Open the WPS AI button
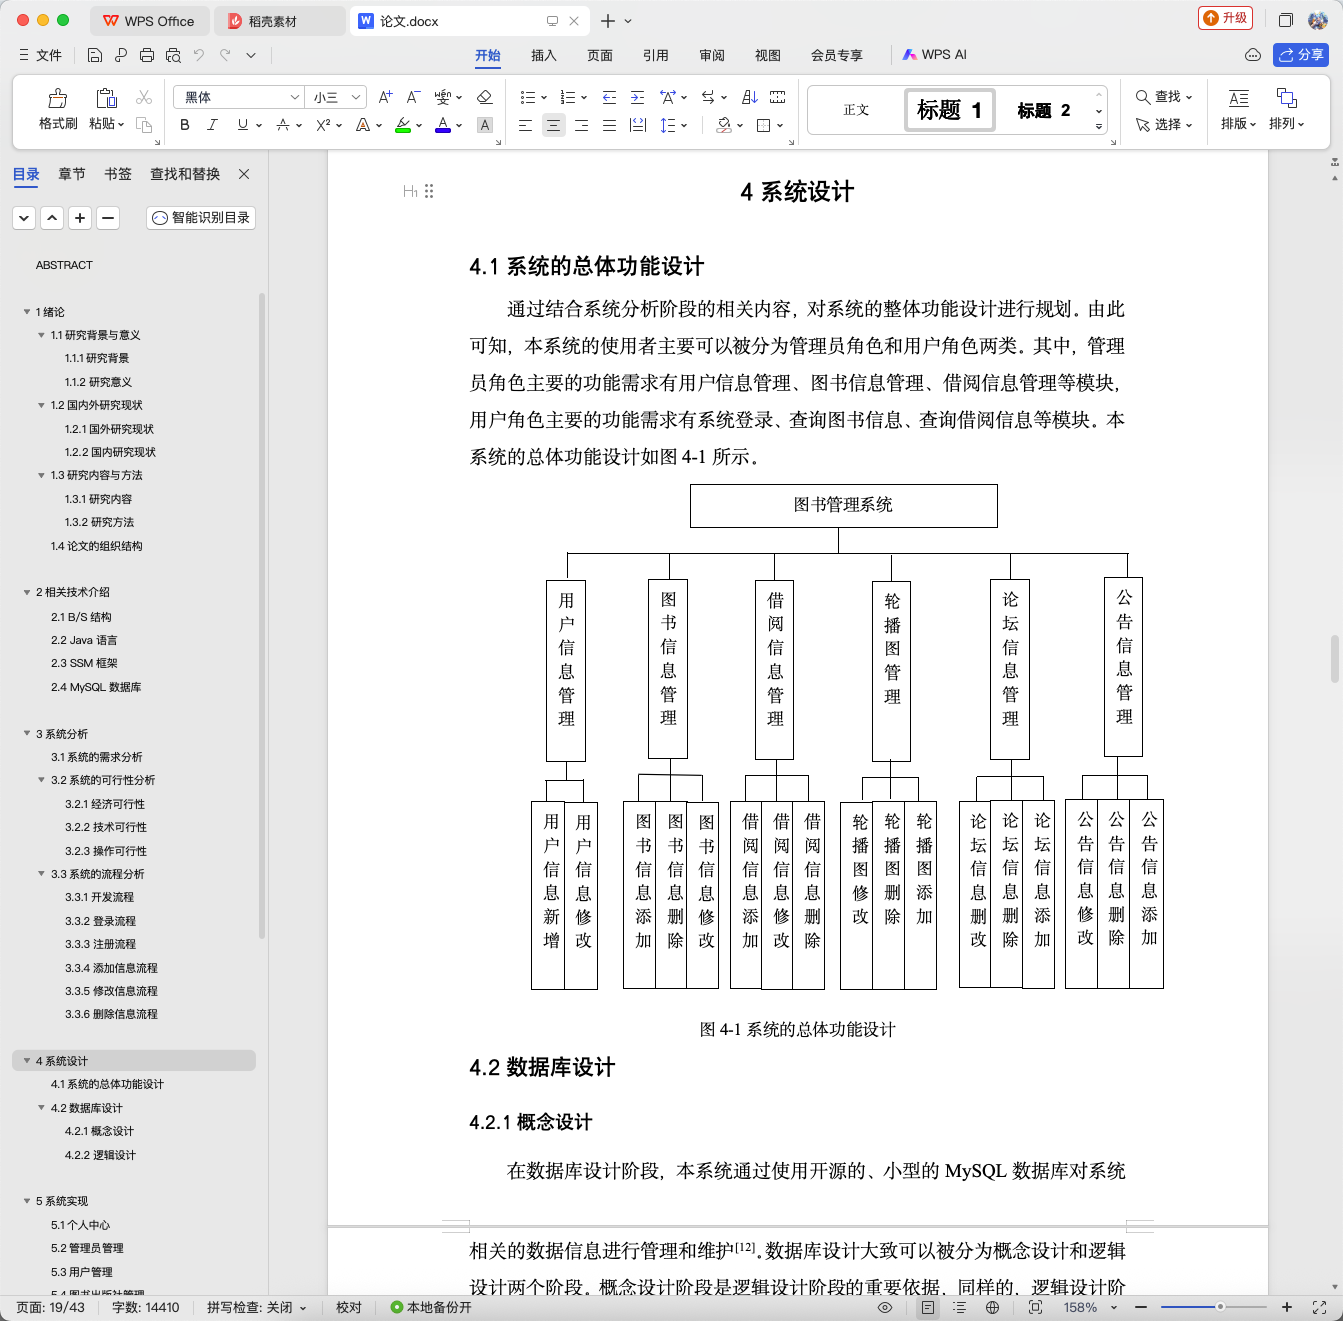Viewport: 1343px width, 1321px height. (x=935, y=55)
